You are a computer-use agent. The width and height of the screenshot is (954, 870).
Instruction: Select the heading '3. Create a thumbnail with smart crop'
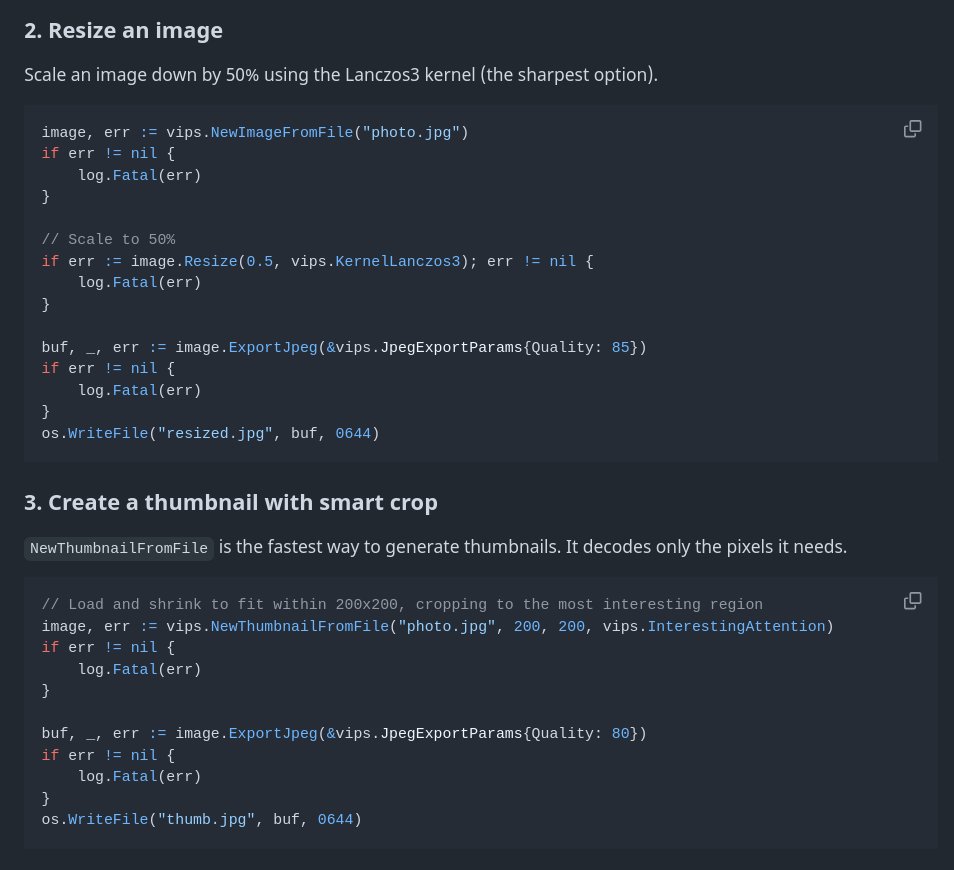coord(231,503)
